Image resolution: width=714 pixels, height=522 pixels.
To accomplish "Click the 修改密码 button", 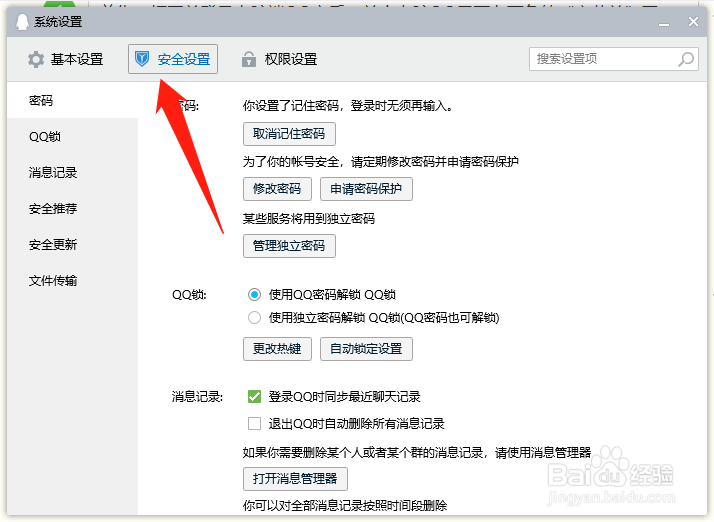I will coord(277,189).
